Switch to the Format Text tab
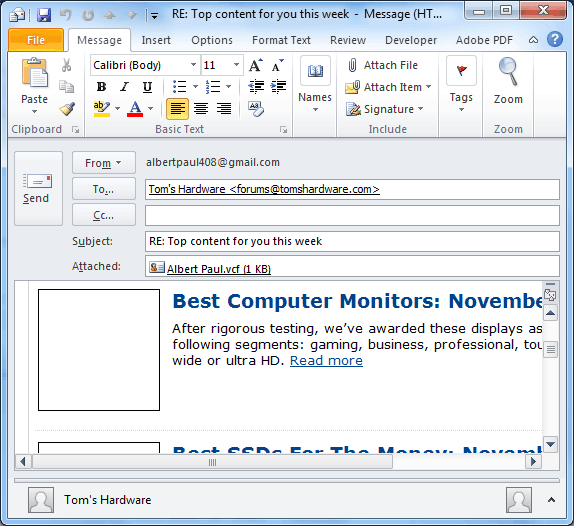 pyautogui.click(x=281, y=40)
